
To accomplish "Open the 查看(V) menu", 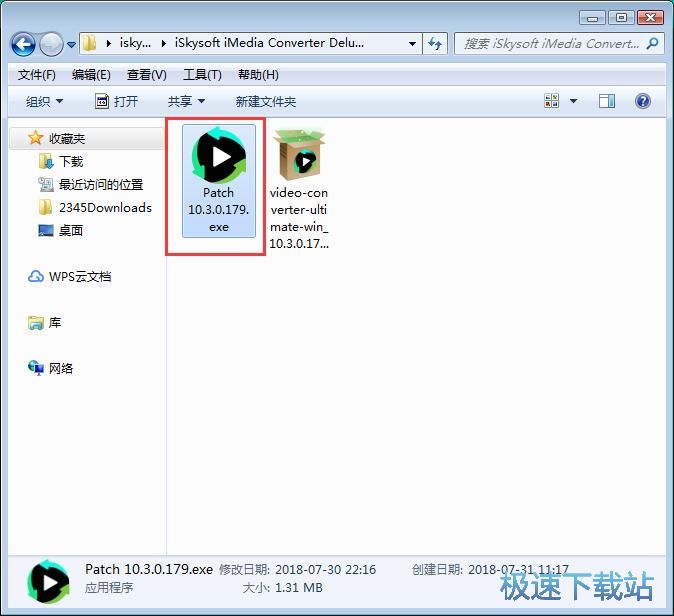I will click(x=147, y=75).
